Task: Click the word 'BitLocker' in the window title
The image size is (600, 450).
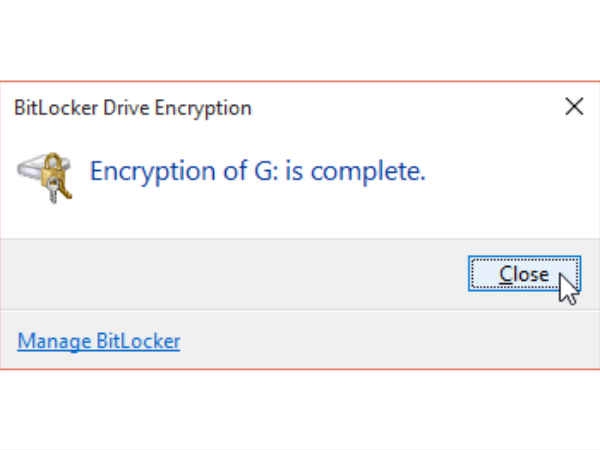Action: pos(56,108)
